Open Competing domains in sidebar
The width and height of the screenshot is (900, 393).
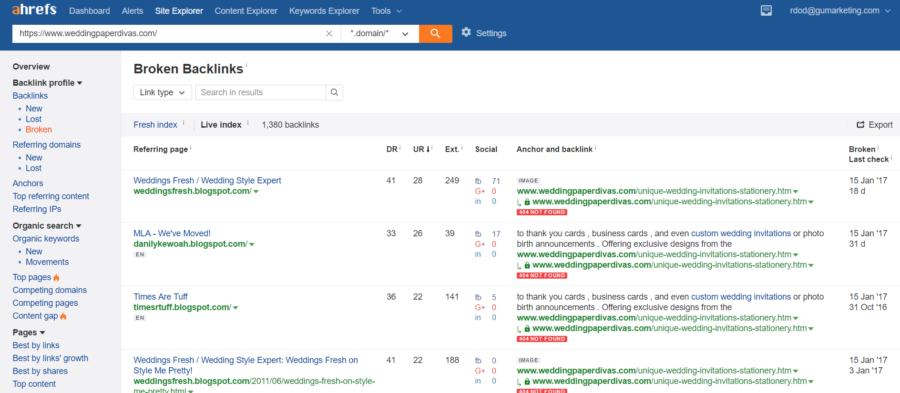pyautogui.click(x=50, y=290)
